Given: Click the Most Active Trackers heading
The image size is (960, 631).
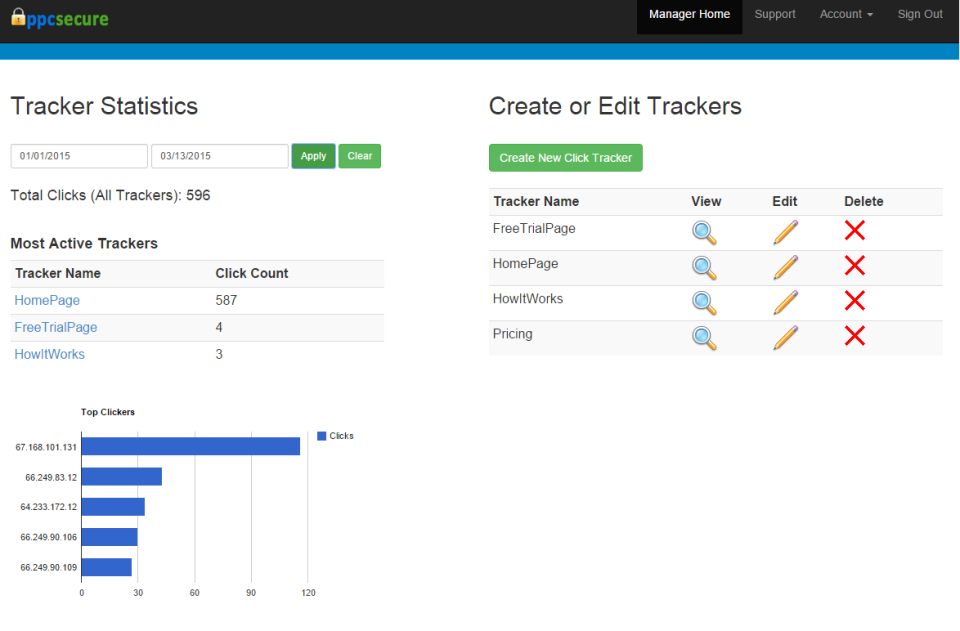Looking at the screenshot, I should pos(84,244).
